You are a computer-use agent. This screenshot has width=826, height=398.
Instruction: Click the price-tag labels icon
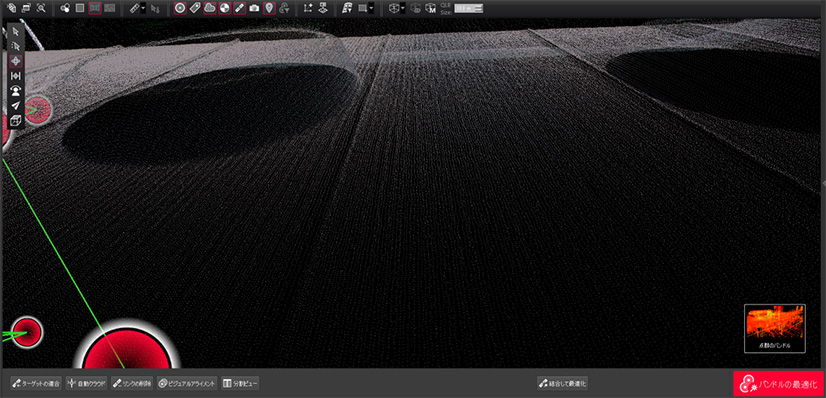195,8
